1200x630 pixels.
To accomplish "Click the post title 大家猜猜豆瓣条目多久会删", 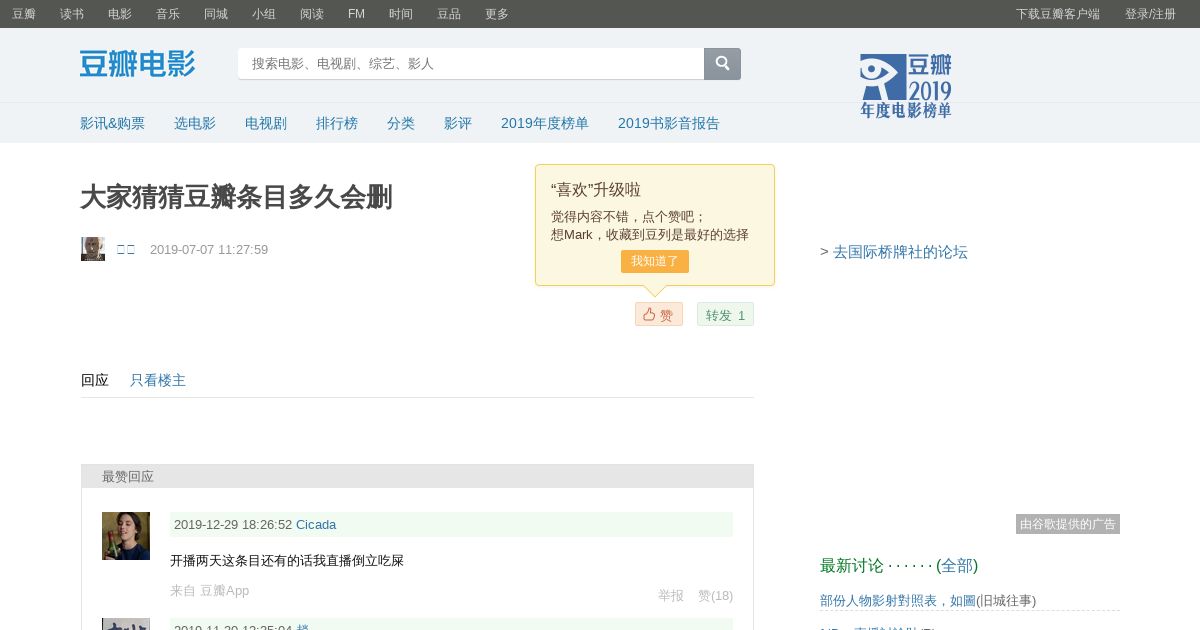I will (236, 197).
